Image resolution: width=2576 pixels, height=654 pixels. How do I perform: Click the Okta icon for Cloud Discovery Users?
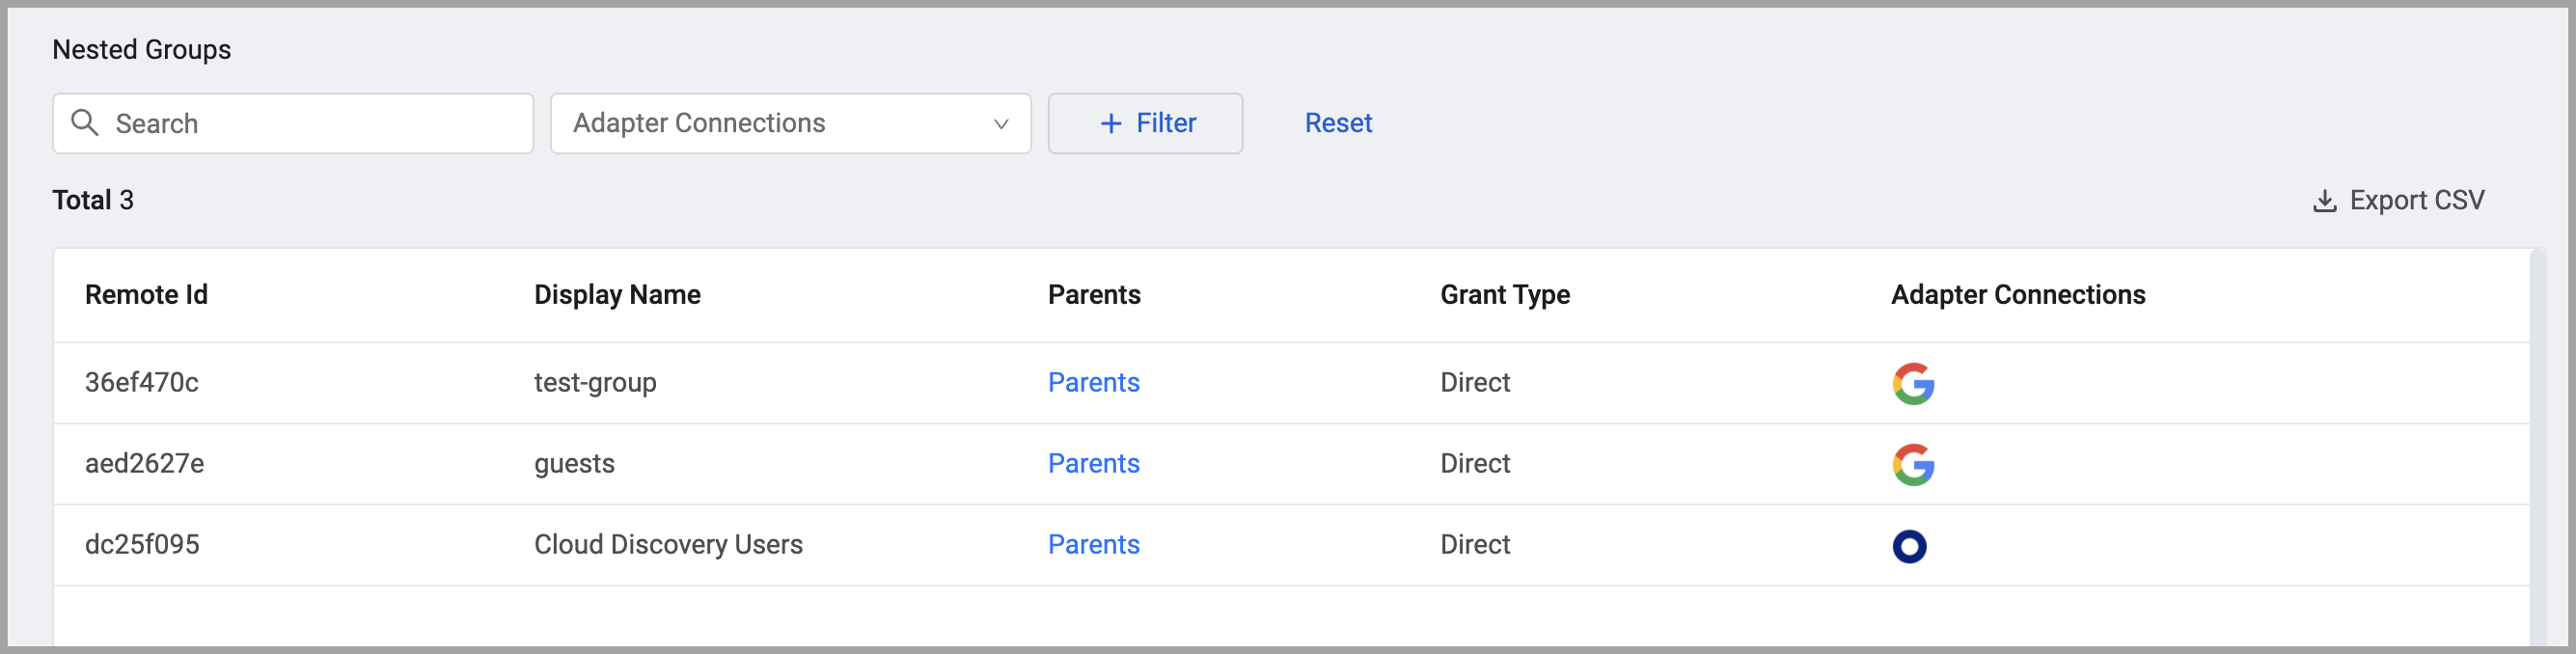click(x=1909, y=545)
